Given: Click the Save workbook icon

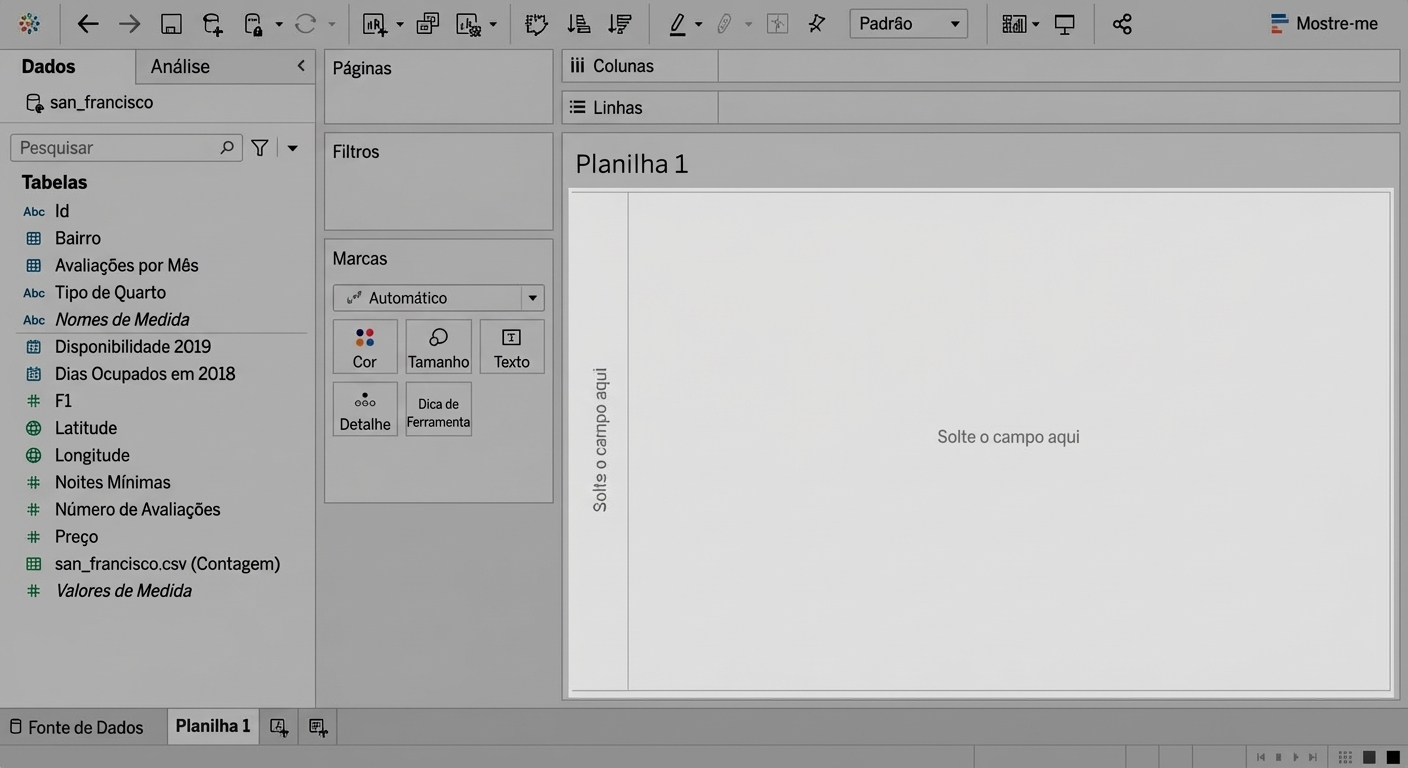Looking at the screenshot, I should (x=171, y=24).
